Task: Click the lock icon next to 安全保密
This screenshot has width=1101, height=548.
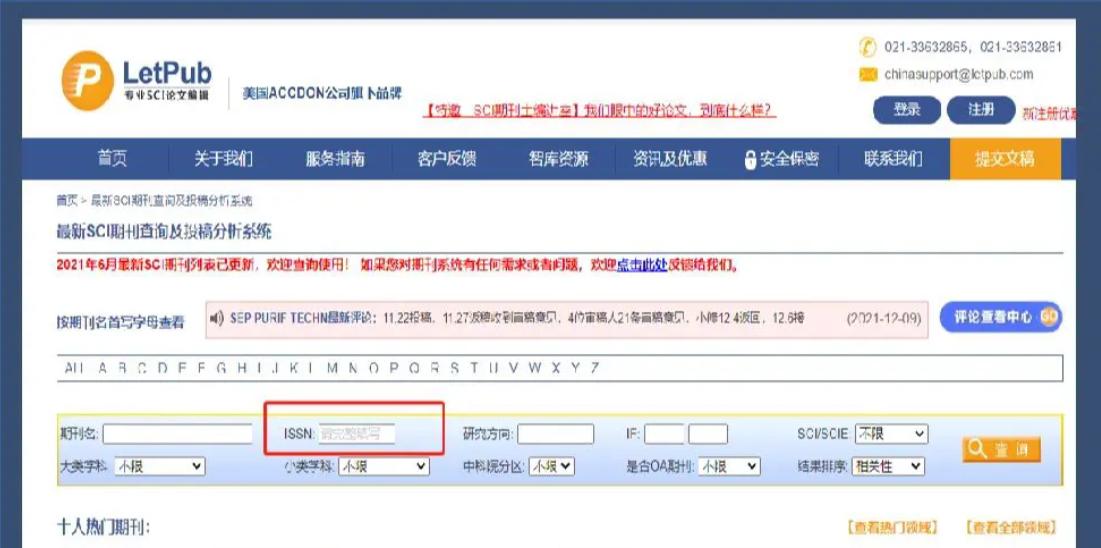Action: (750, 160)
